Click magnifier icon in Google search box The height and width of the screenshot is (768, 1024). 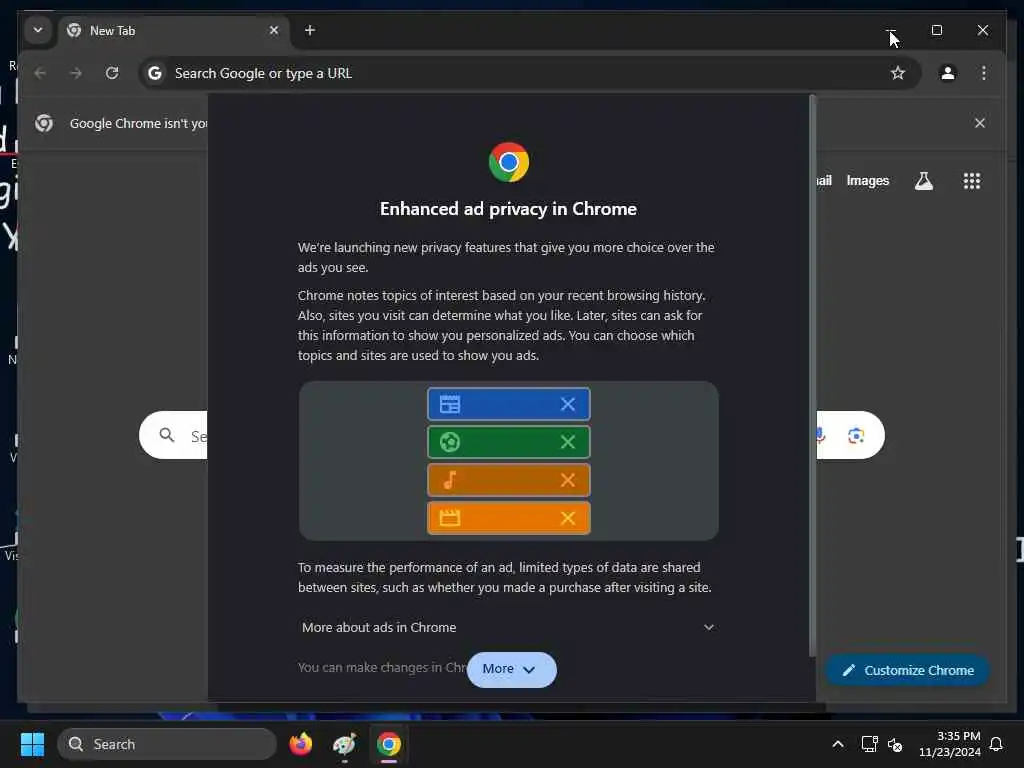tap(167, 435)
